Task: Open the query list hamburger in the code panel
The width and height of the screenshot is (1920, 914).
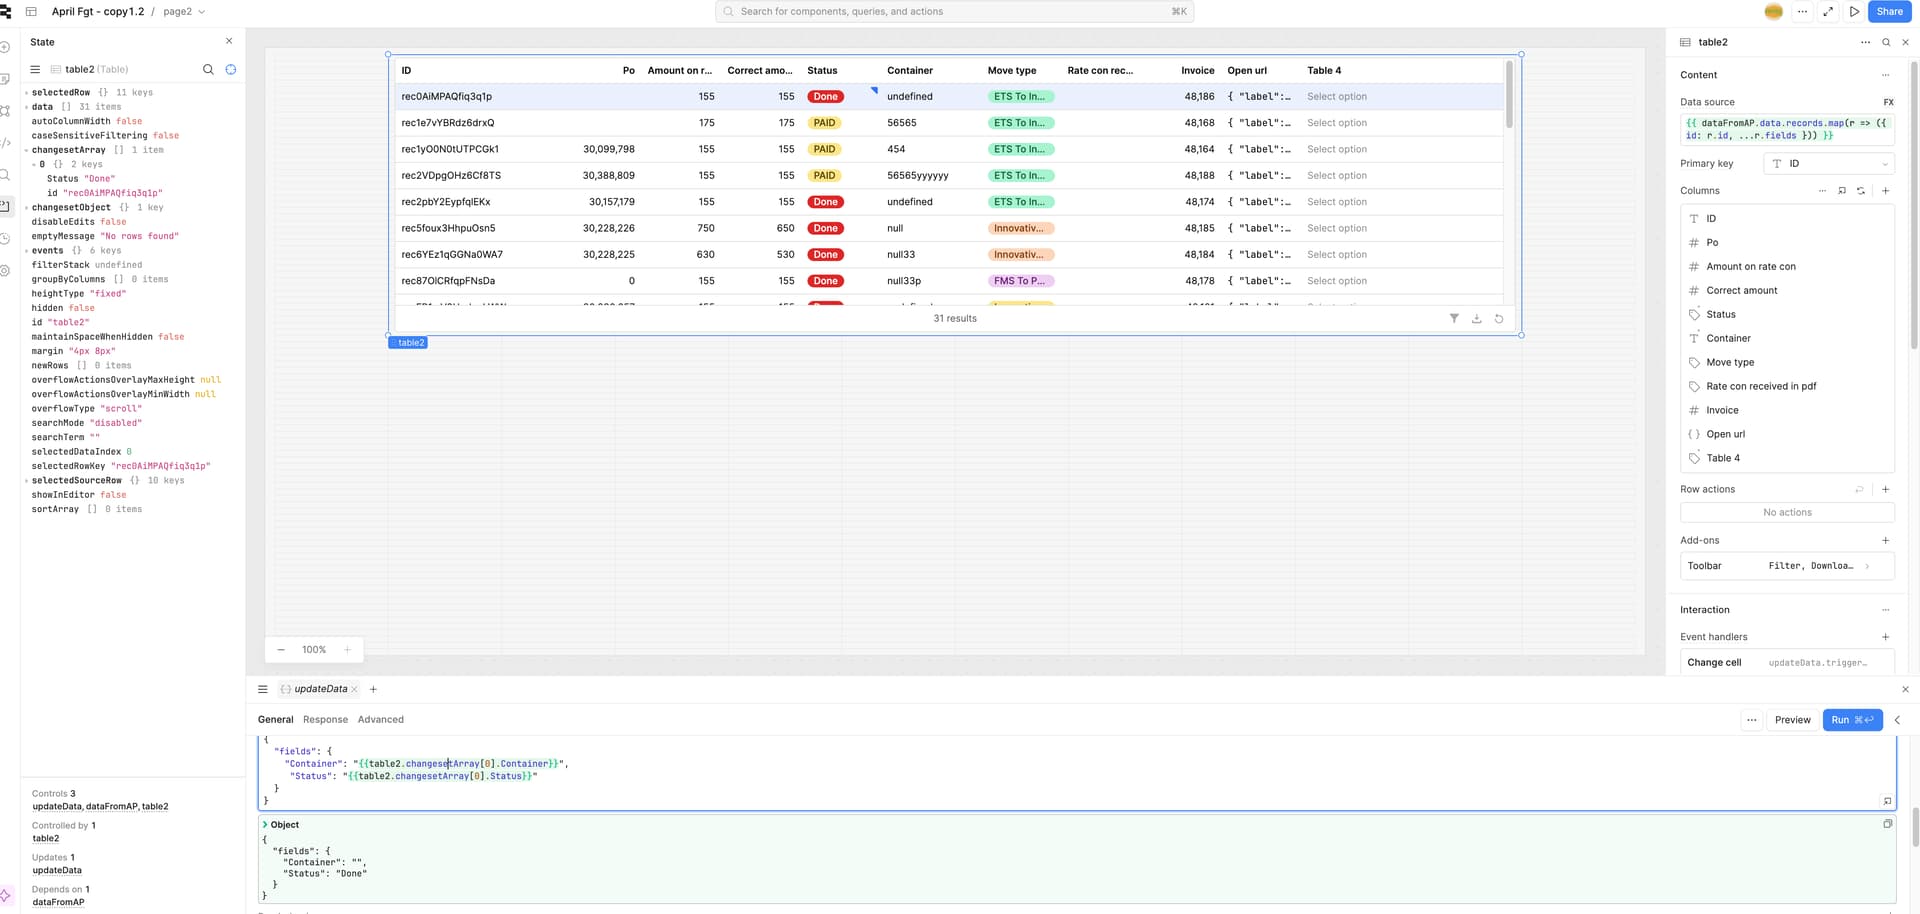Action: pos(263,689)
